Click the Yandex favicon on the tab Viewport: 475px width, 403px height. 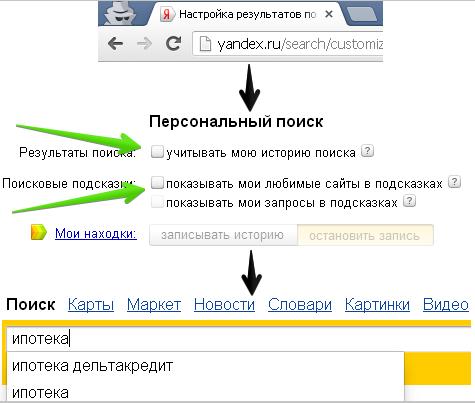click(x=167, y=15)
